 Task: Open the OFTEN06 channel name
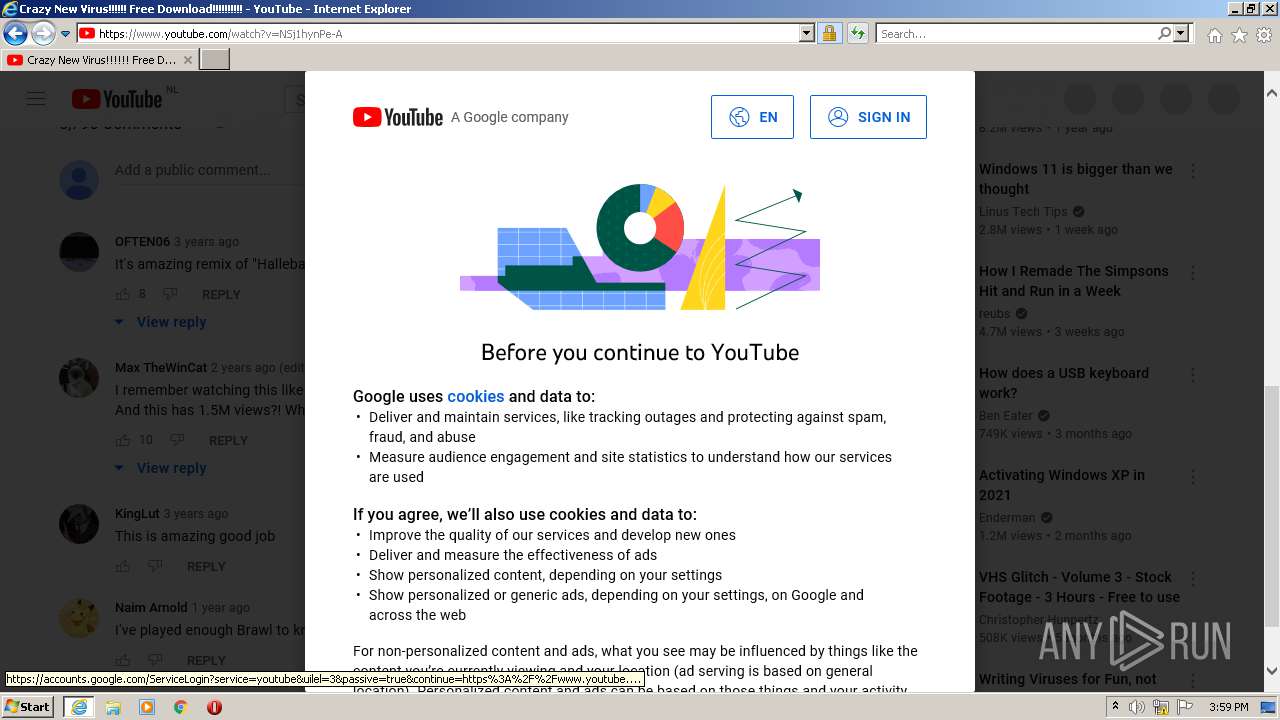point(142,242)
